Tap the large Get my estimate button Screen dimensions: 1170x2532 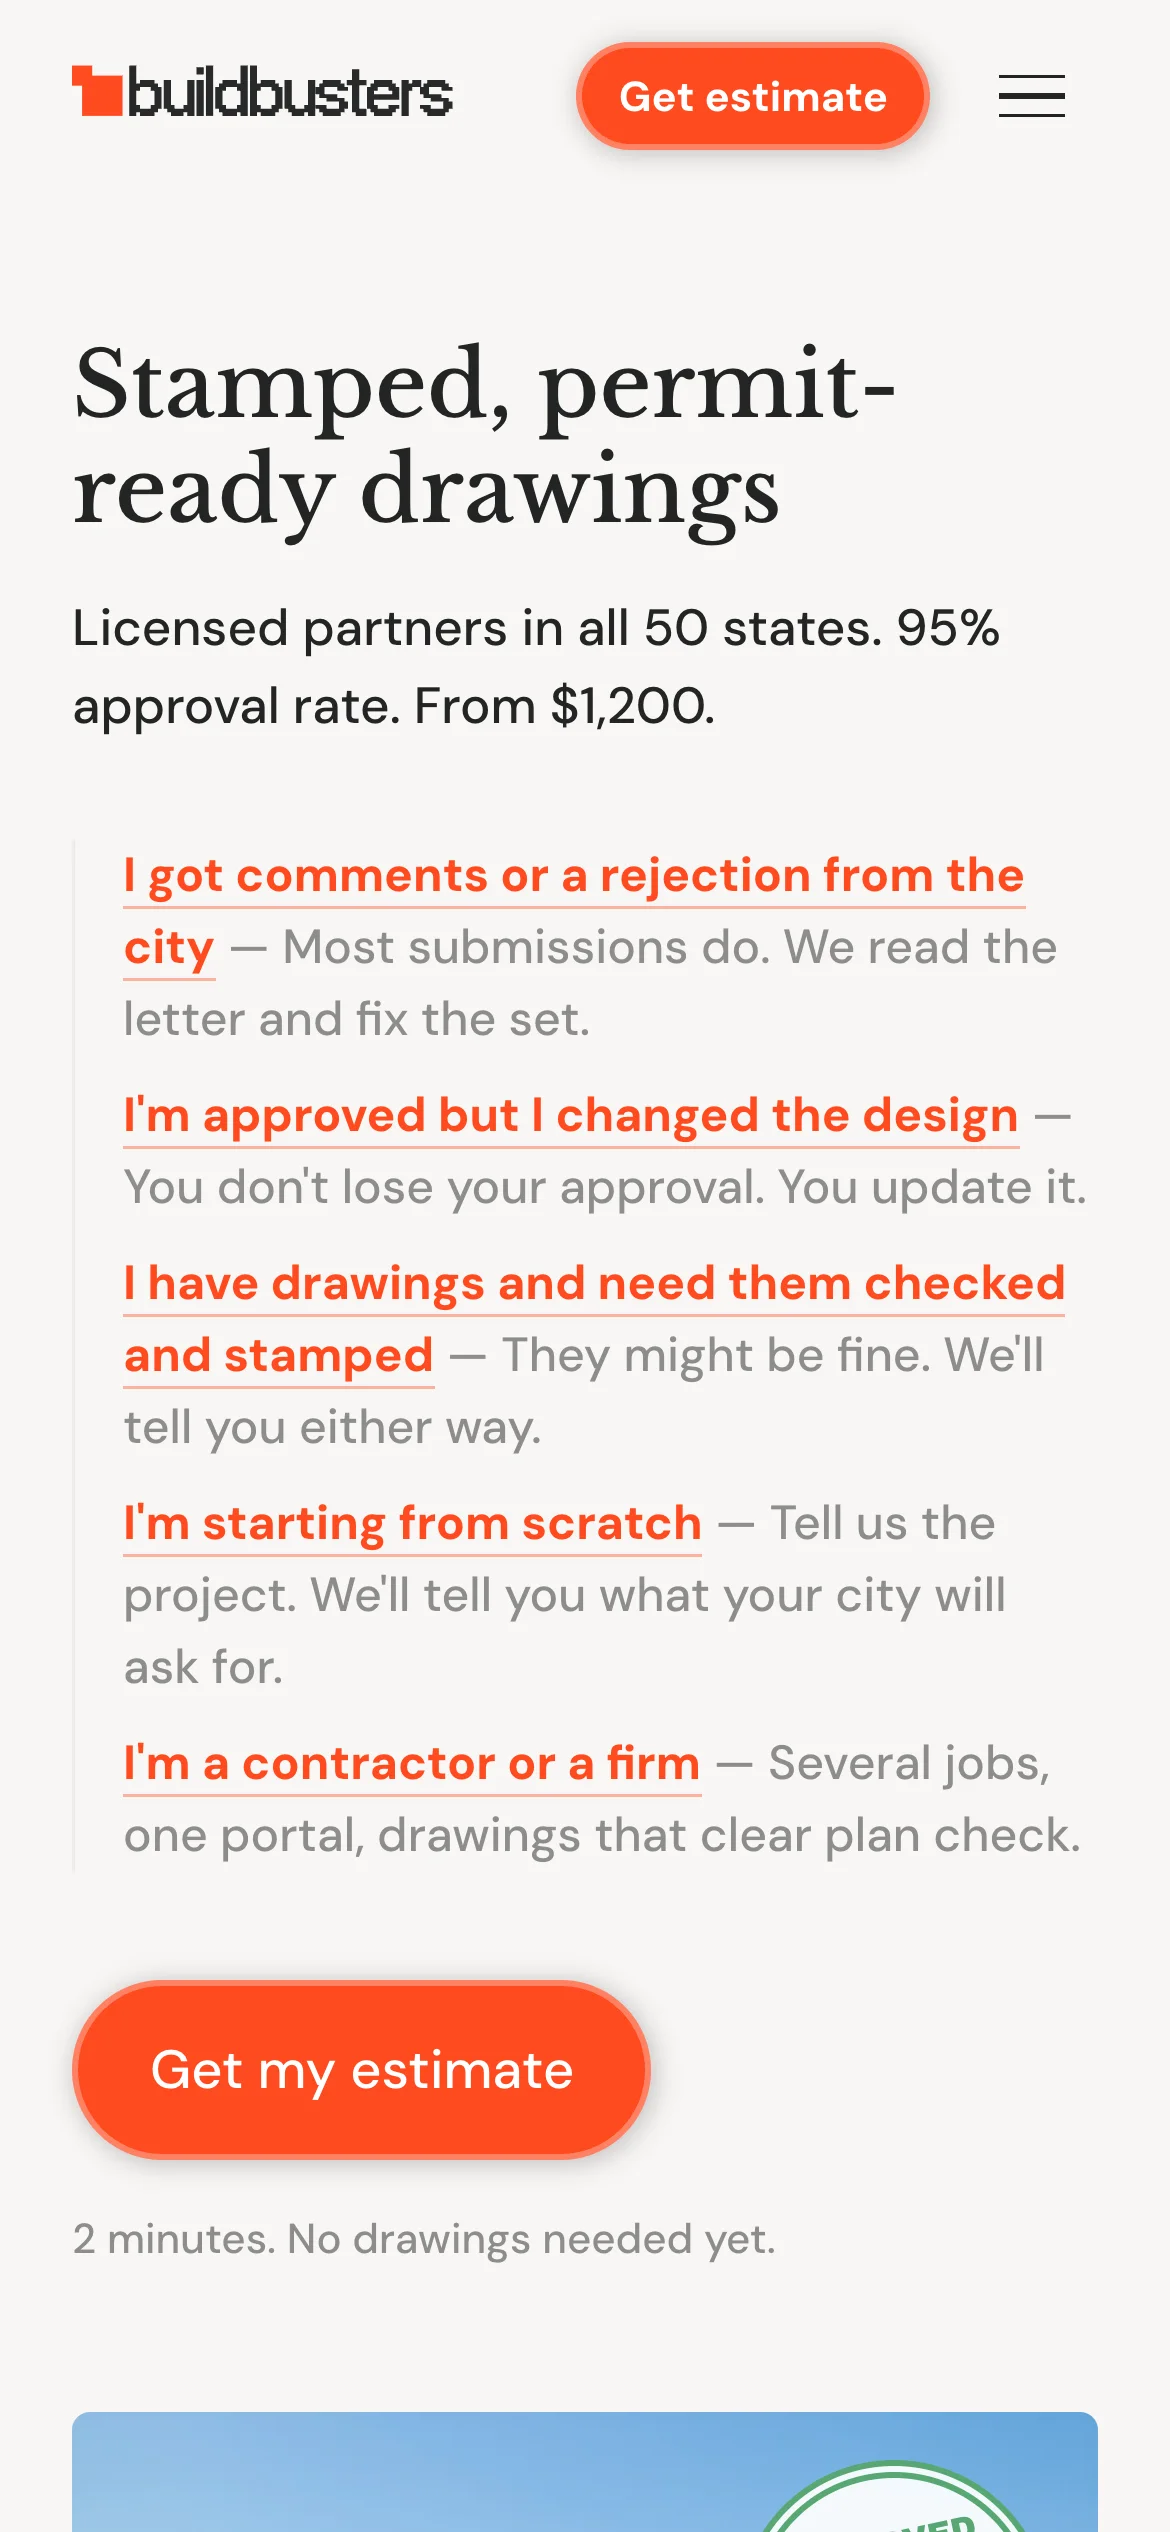click(361, 2069)
